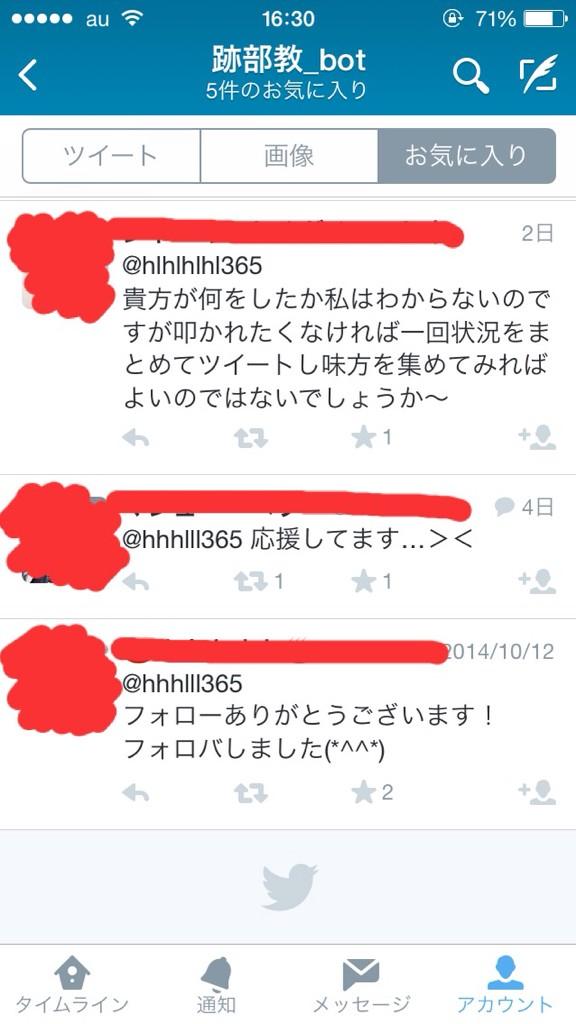
Task: Open @hlhlhlhl365 mention link
Action: coord(193,266)
